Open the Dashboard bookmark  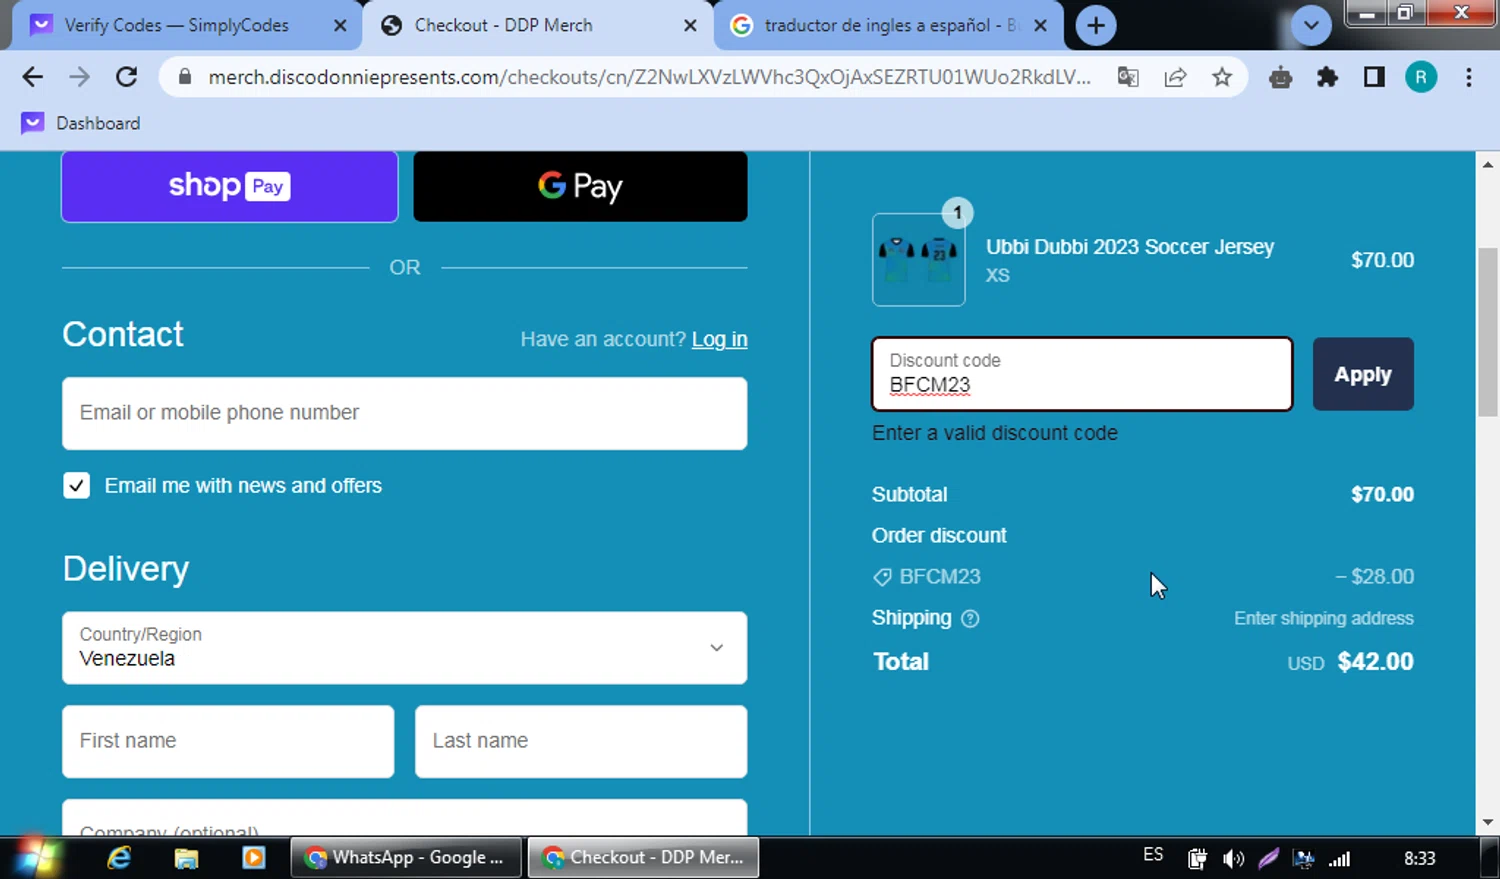pos(81,123)
